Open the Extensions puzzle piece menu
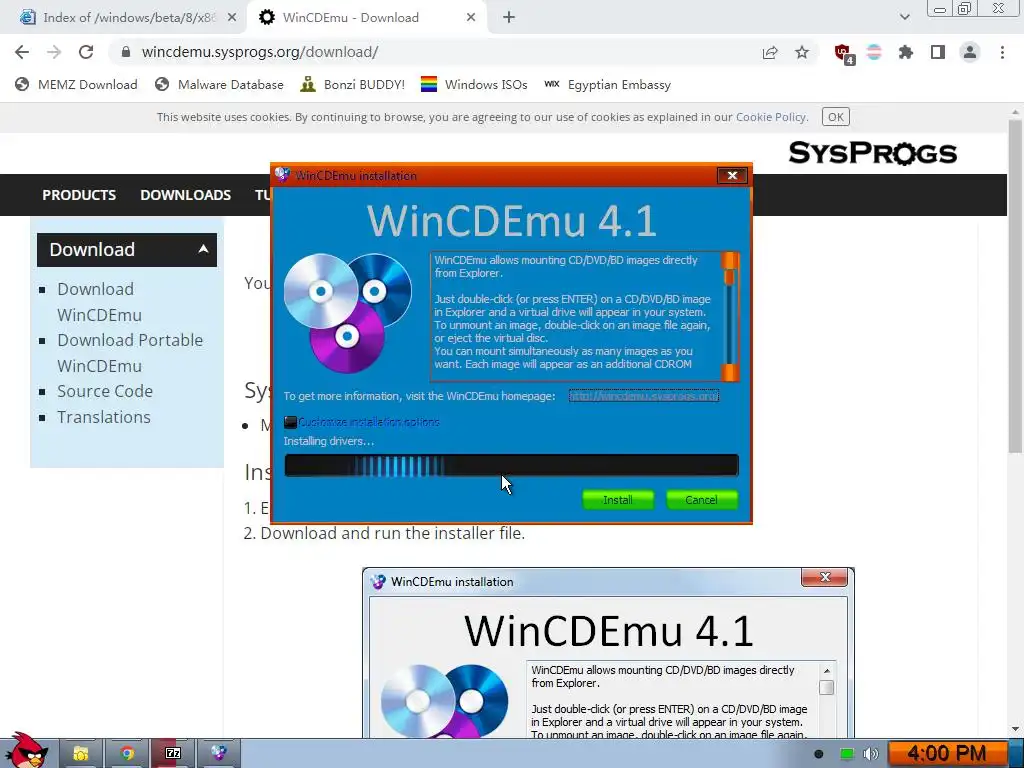This screenshot has width=1024, height=768. pos(905,53)
